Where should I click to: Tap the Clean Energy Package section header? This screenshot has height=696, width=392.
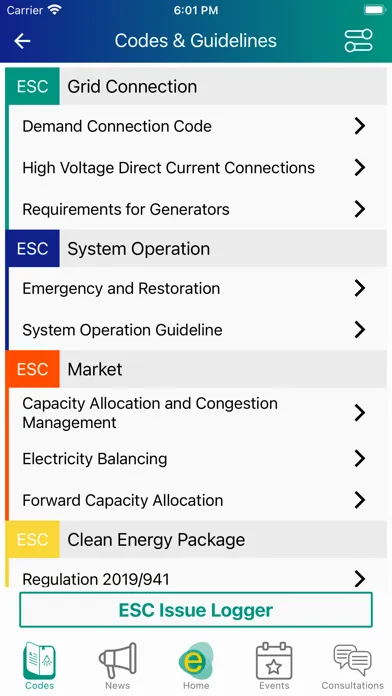(196, 539)
